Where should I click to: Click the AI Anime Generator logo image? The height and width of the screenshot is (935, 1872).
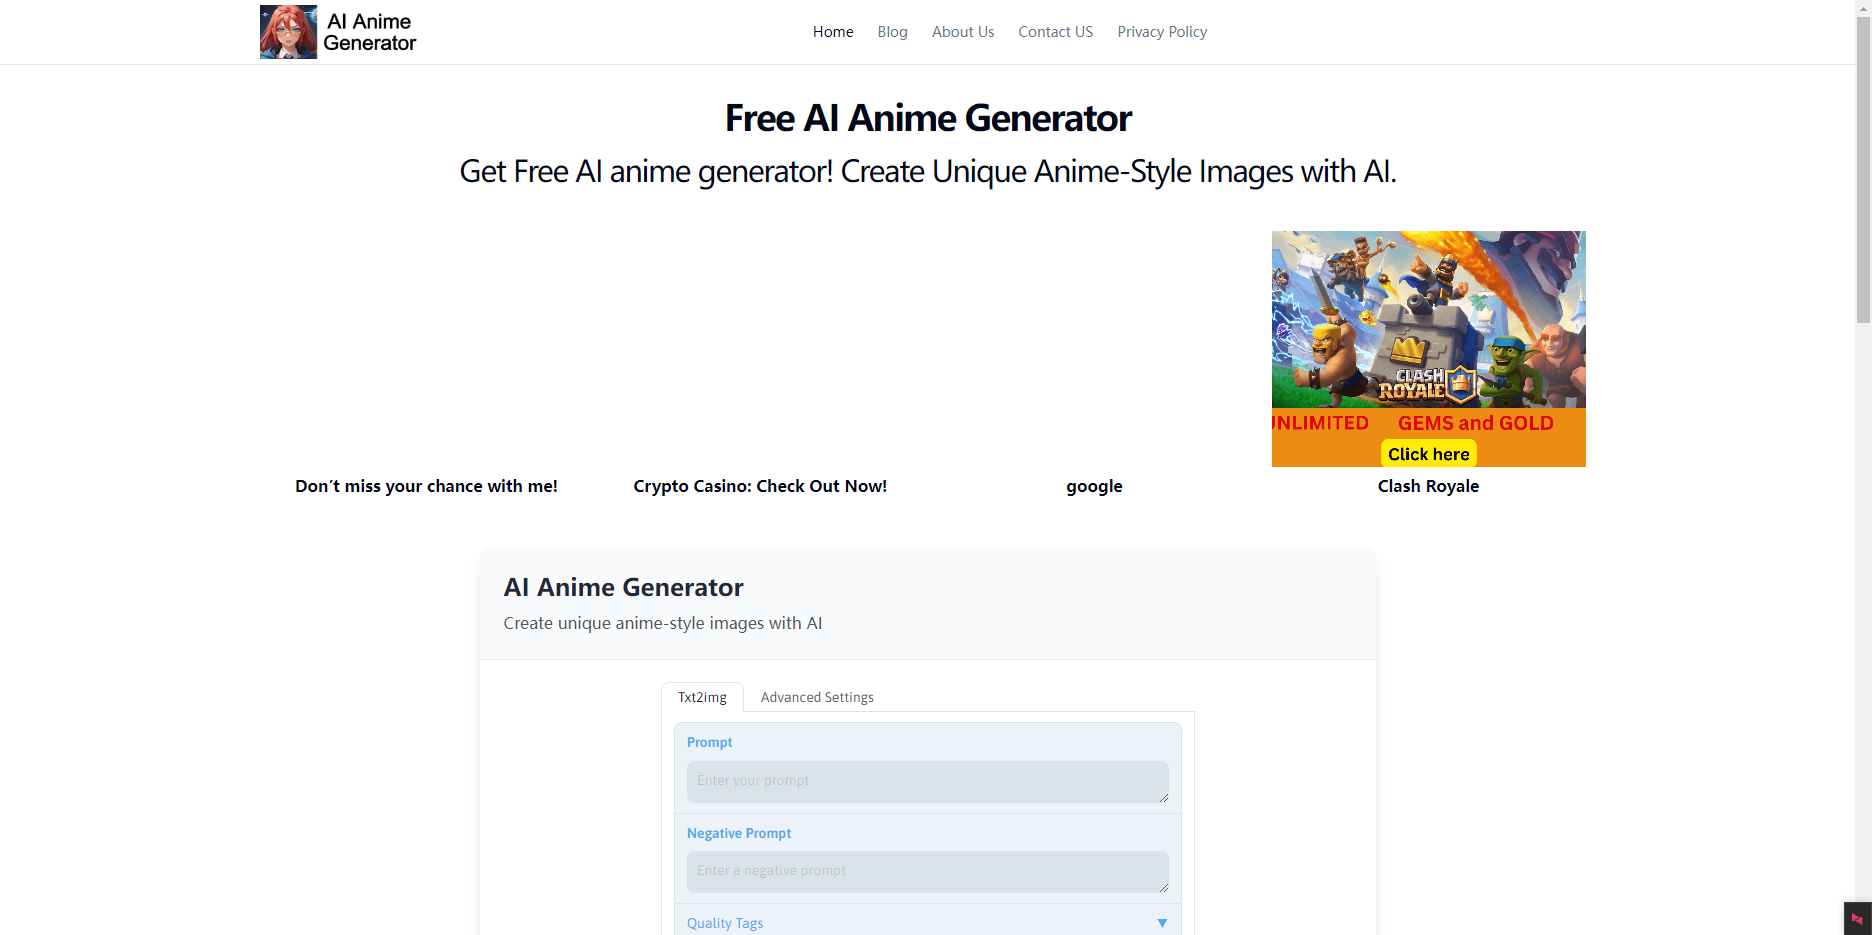pos(288,32)
